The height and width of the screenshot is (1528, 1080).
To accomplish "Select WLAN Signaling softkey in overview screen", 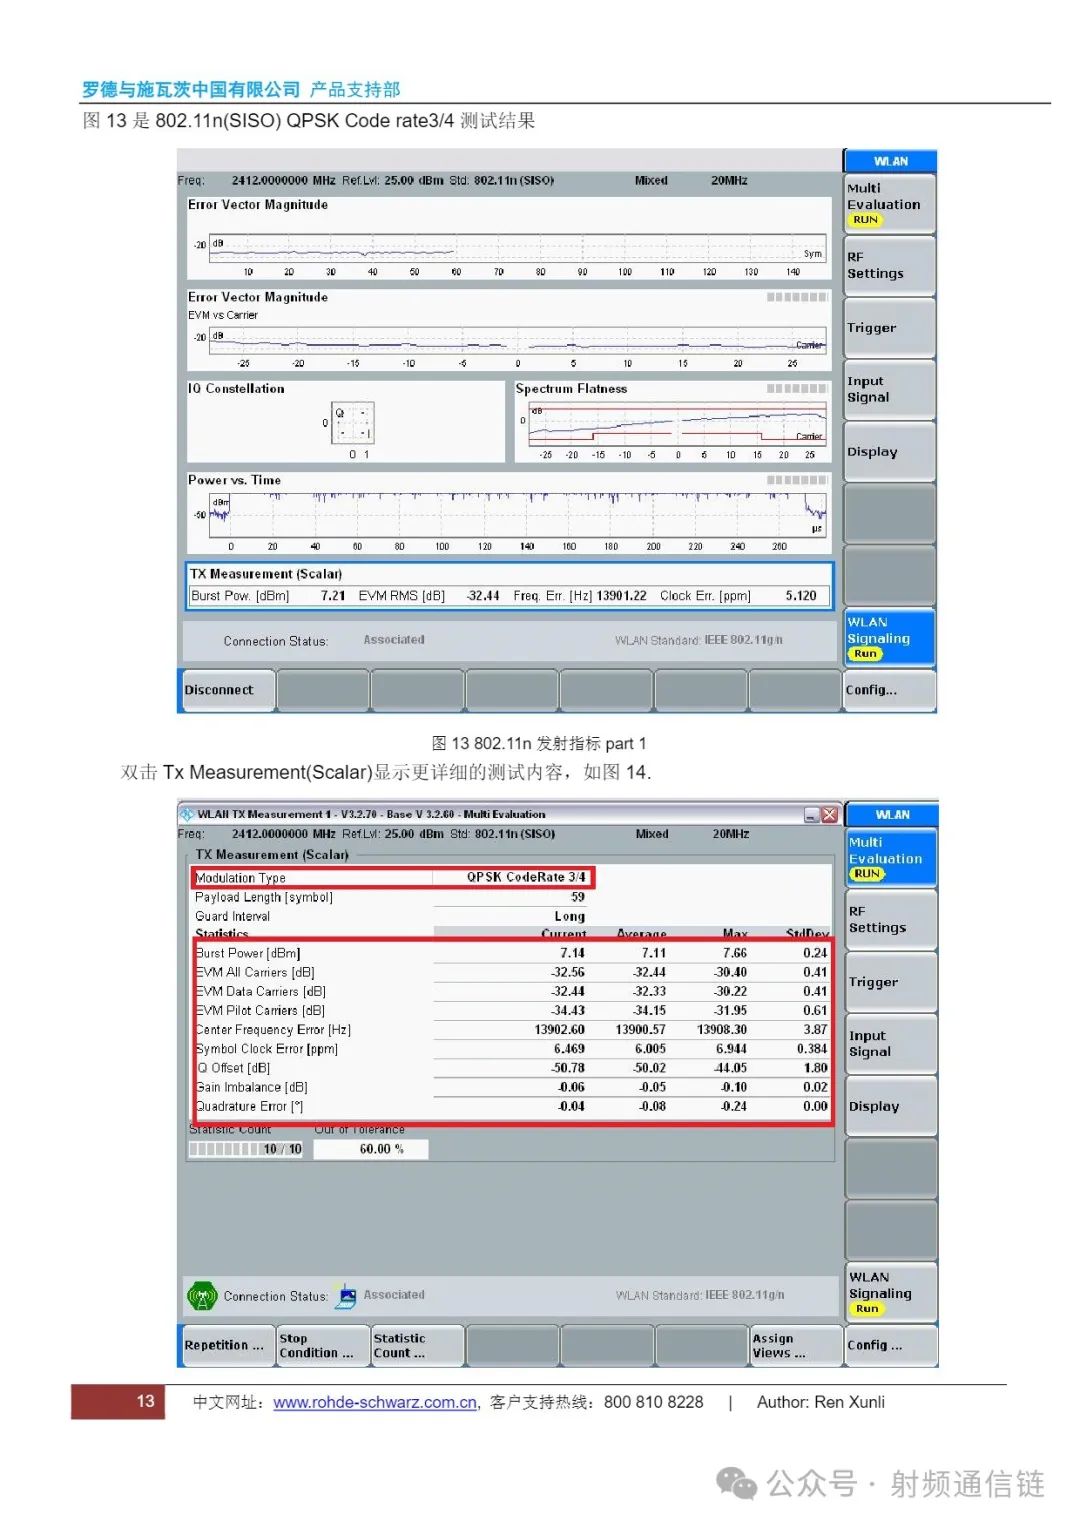I will click(x=889, y=637).
